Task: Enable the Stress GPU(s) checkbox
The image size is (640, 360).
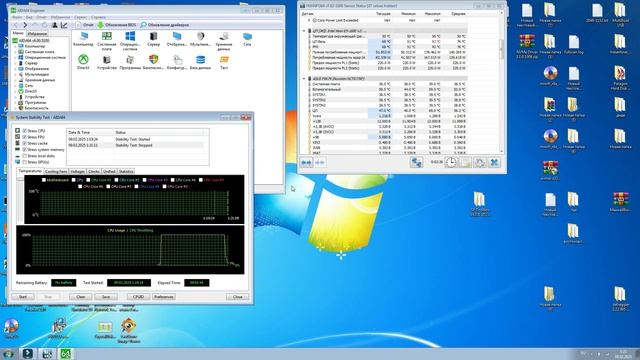Action: pyautogui.click(x=24, y=162)
